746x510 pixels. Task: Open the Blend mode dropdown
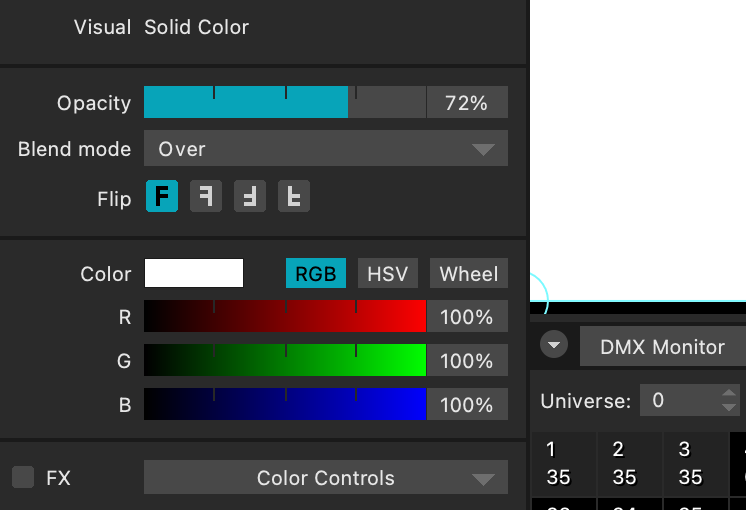(326, 149)
